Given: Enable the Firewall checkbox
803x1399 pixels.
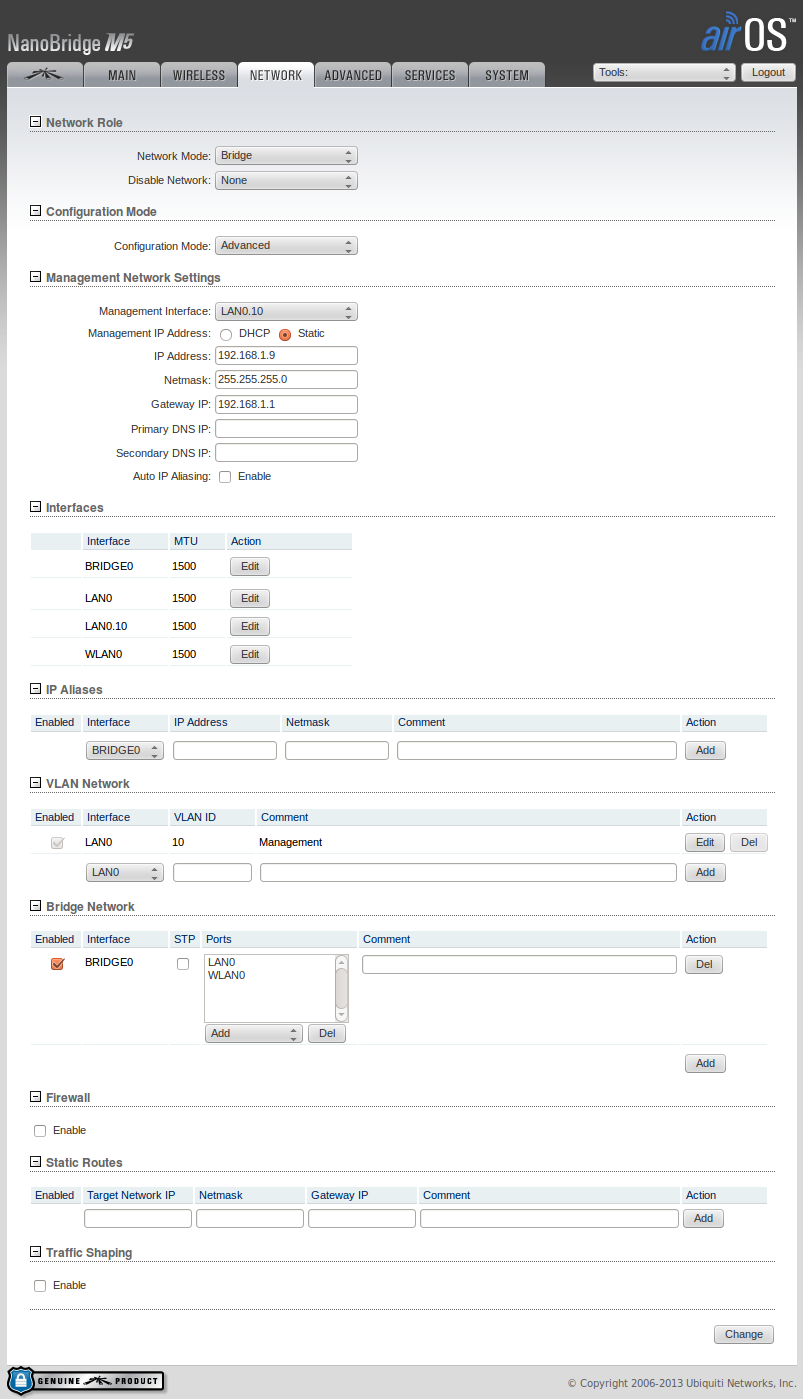Looking at the screenshot, I should click(40, 1131).
